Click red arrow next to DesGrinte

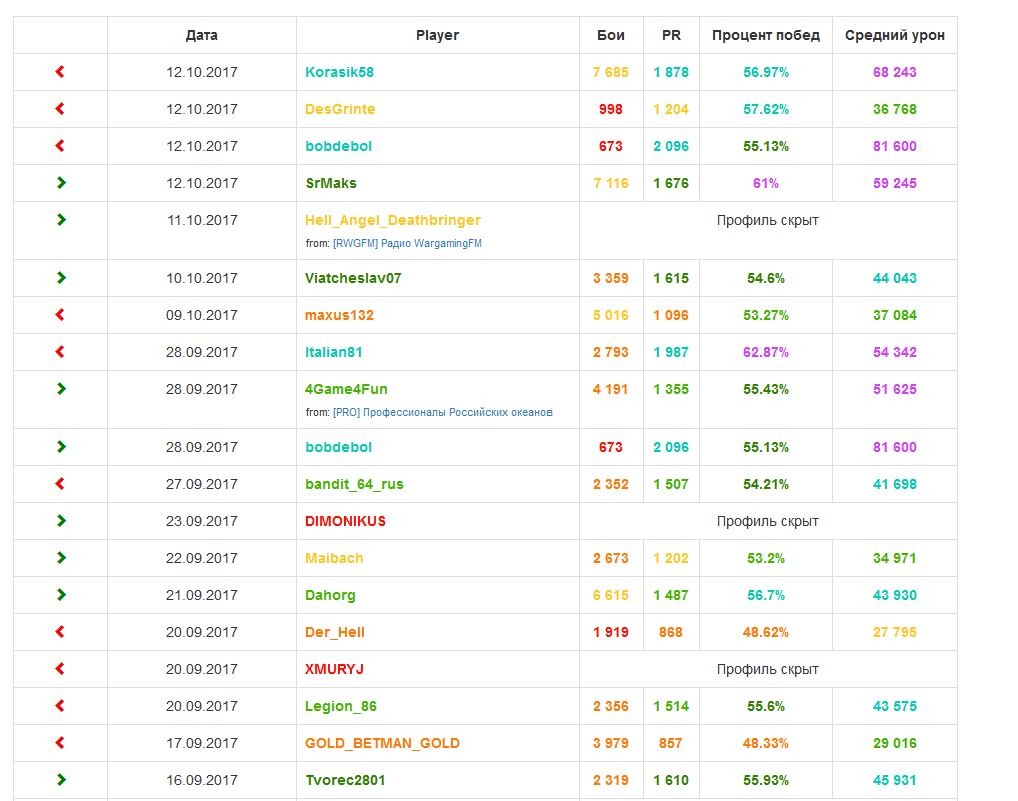point(60,109)
